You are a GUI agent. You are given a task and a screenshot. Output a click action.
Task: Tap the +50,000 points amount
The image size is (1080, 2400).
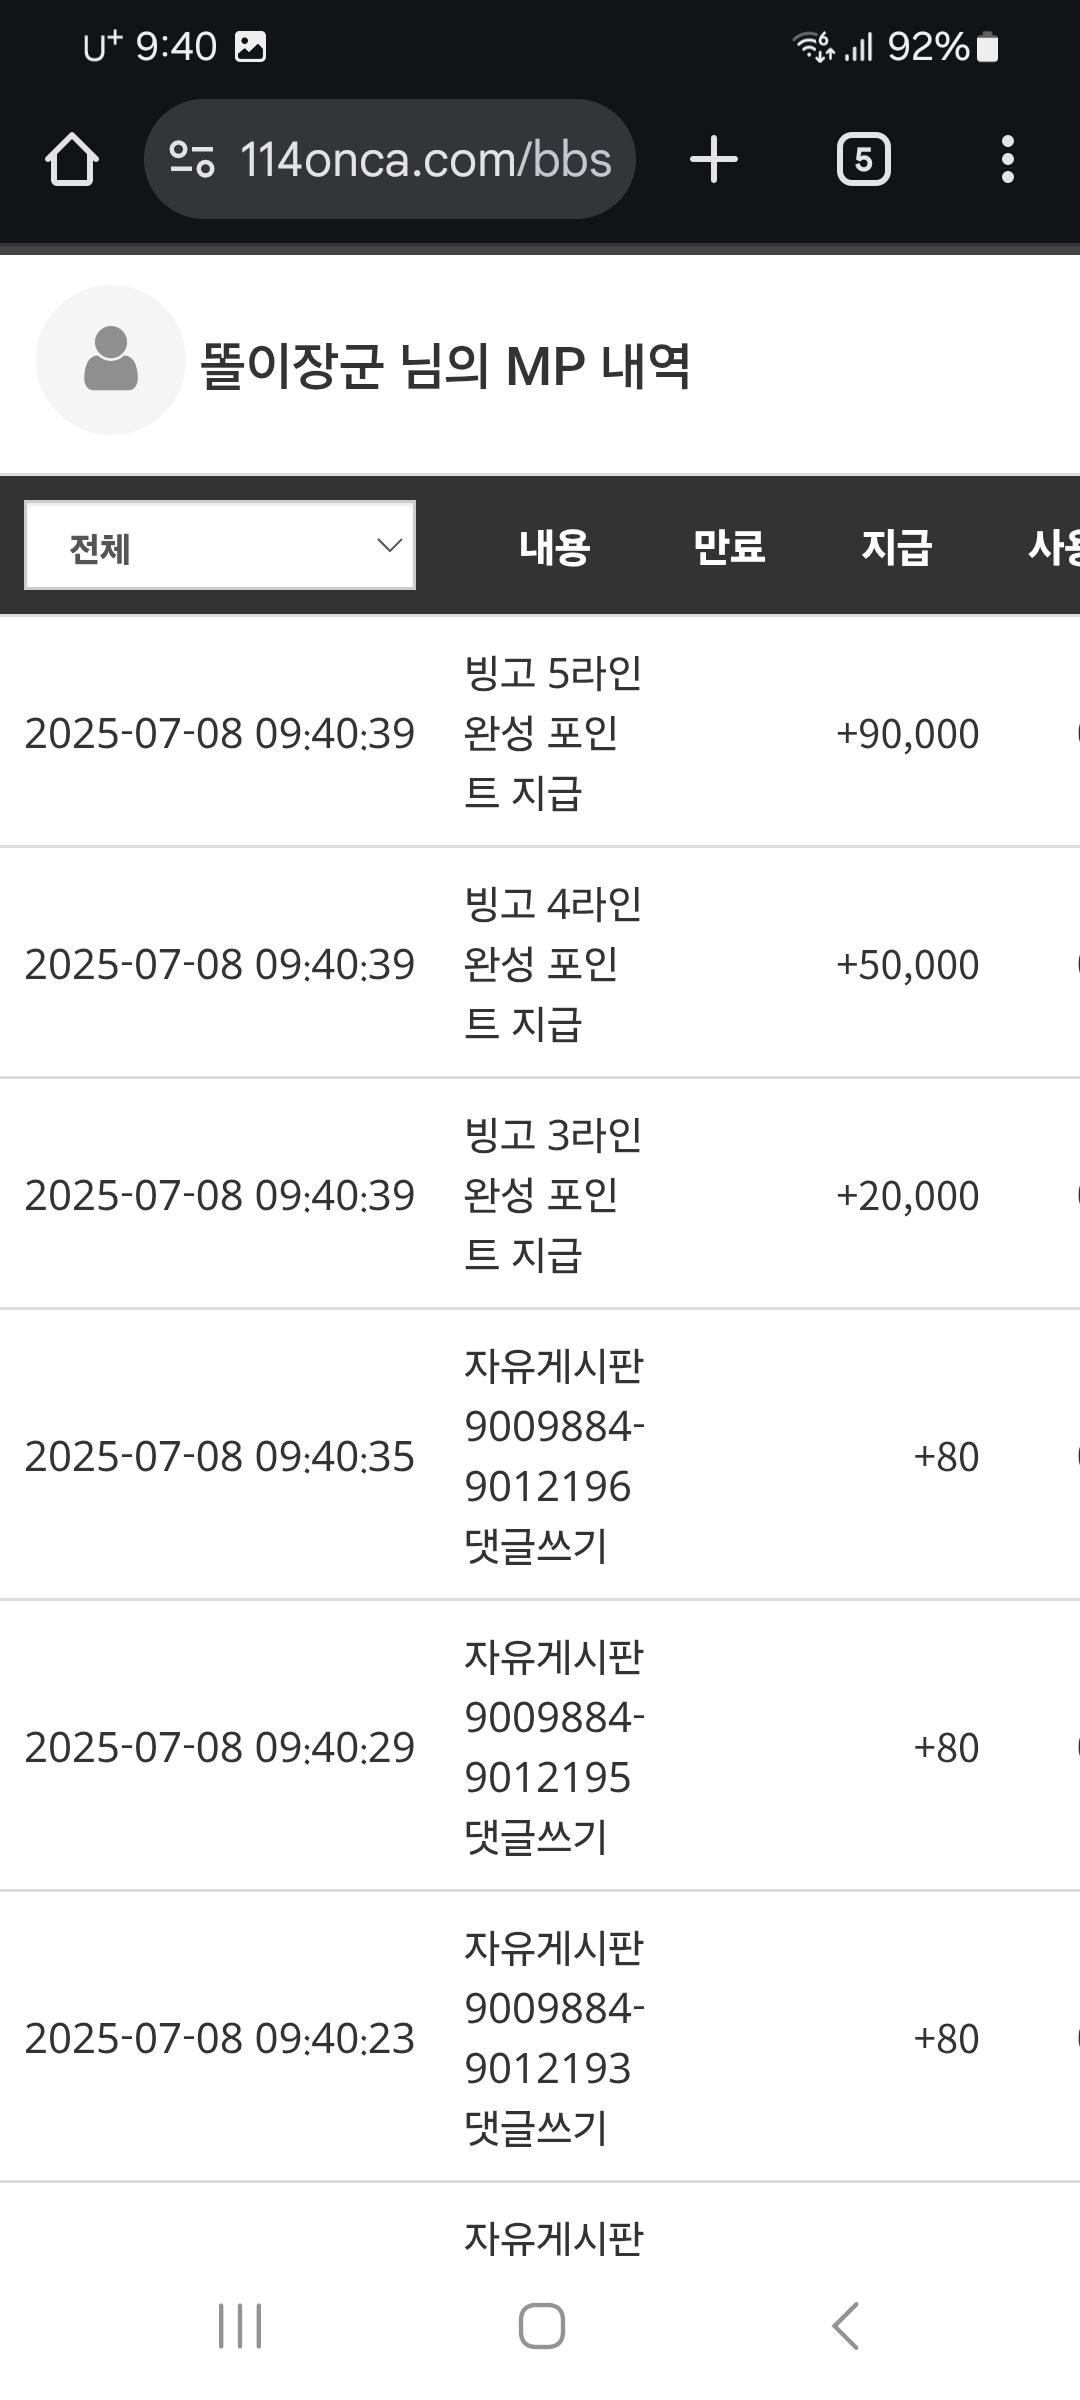point(907,965)
